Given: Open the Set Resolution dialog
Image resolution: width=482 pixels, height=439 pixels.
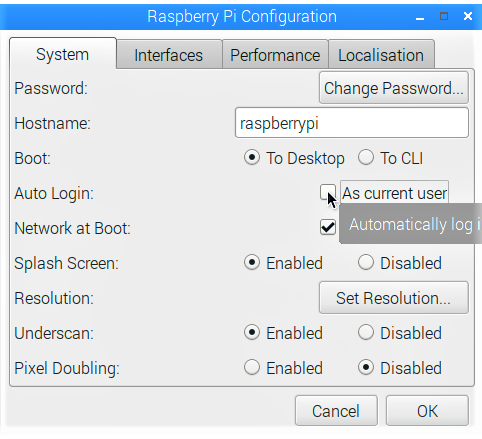Looking at the screenshot, I should point(394,298).
